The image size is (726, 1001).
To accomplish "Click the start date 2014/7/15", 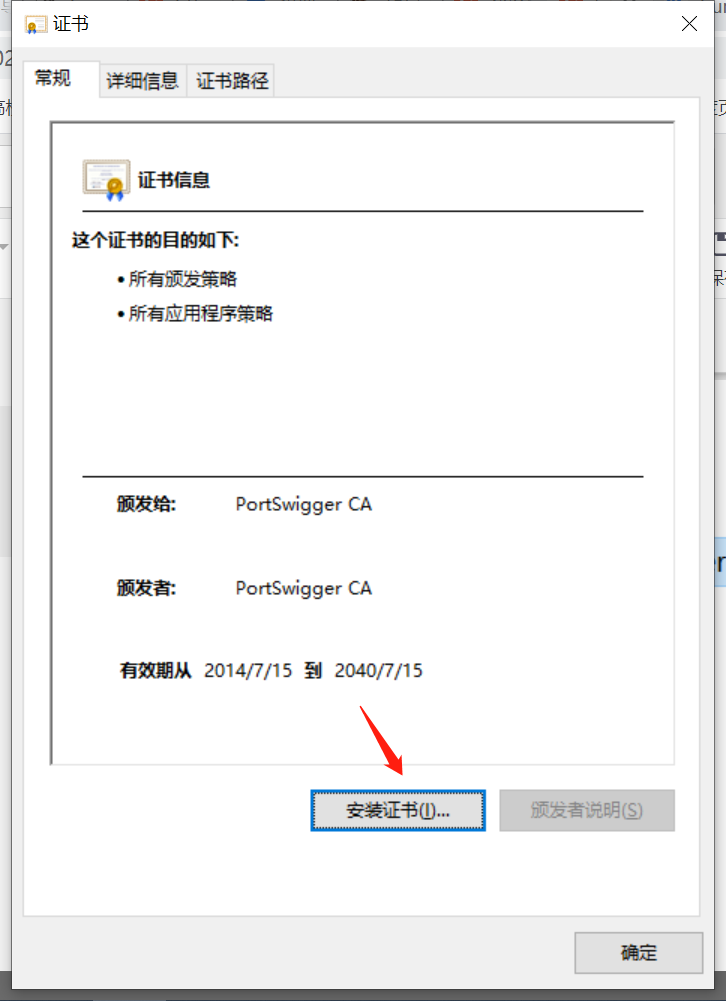I will [x=248, y=670].
